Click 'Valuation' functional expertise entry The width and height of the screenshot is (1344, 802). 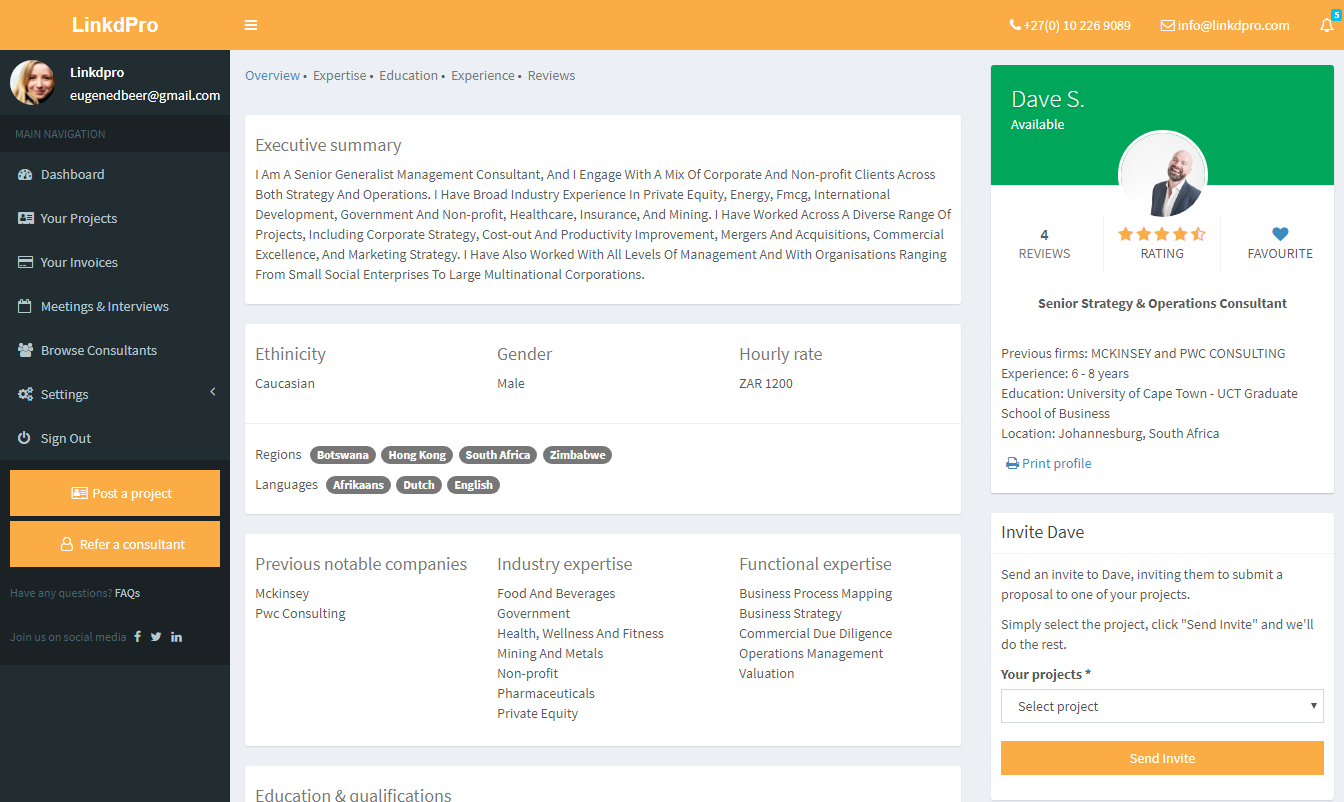coord(767,674)
